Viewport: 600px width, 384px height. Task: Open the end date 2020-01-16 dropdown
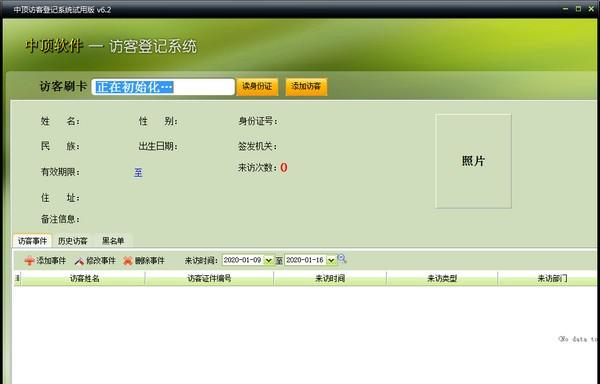click(331, 260)
